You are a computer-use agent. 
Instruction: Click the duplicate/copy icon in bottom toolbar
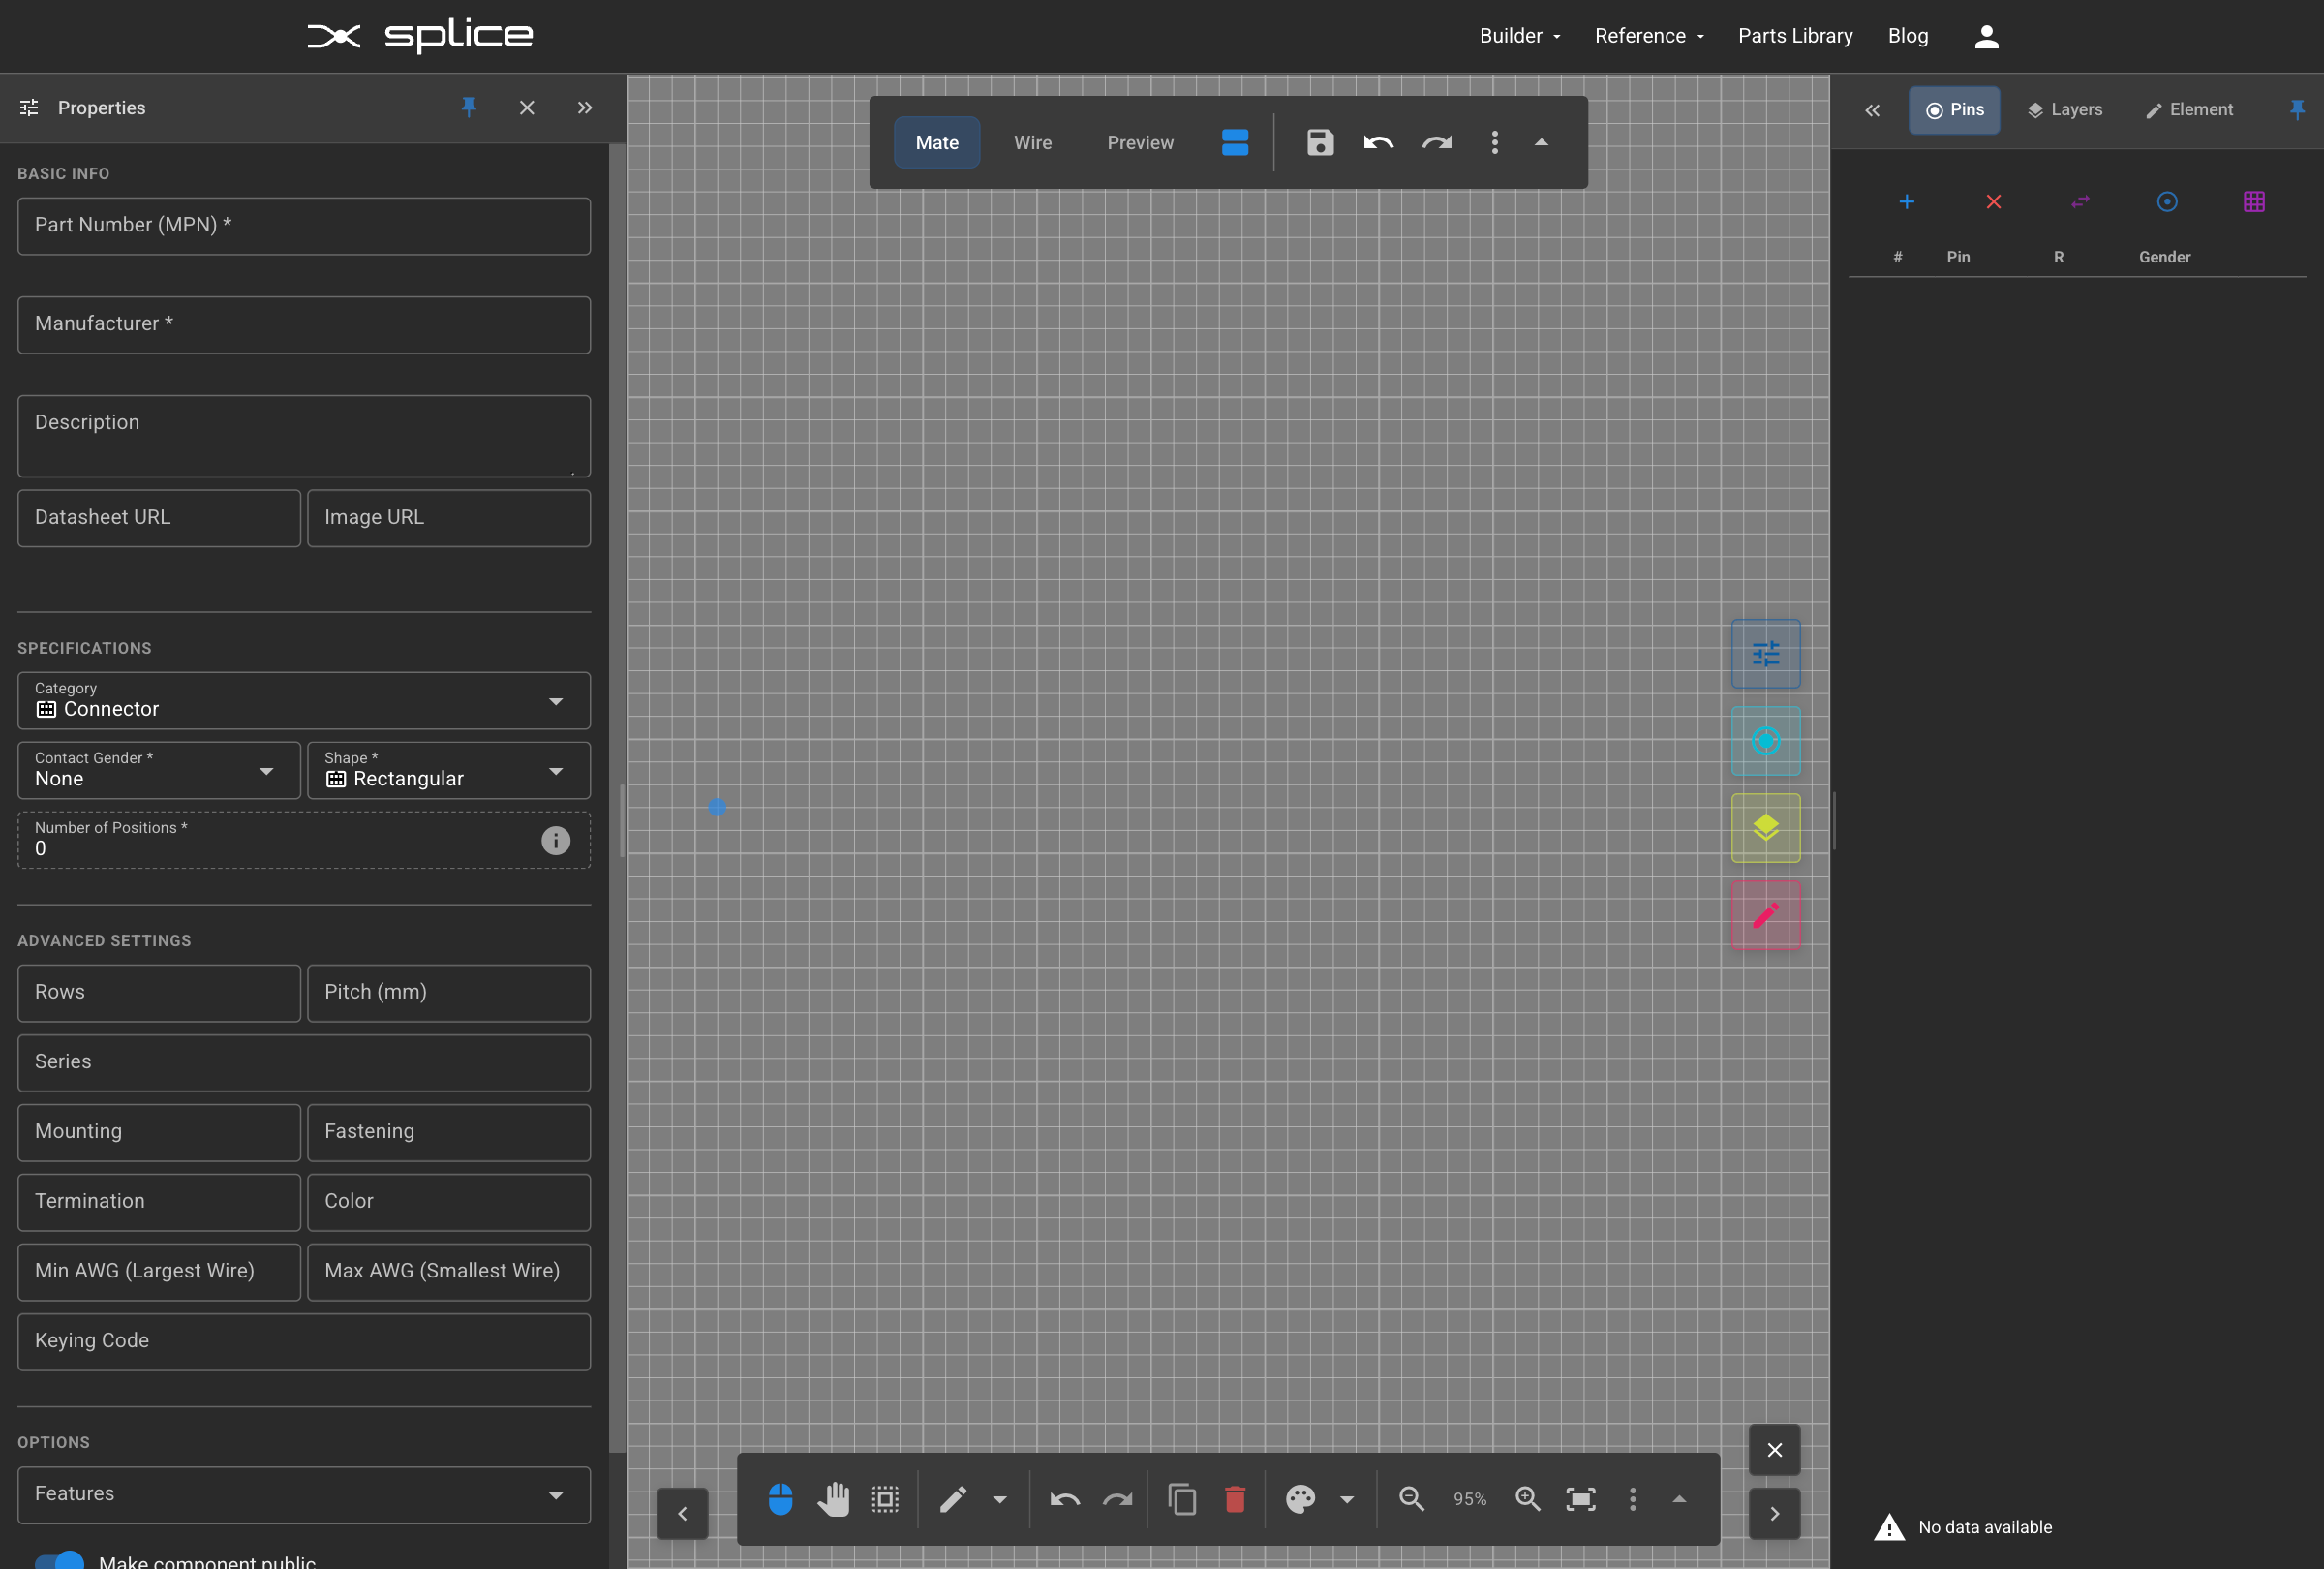click(1182, 1499)
